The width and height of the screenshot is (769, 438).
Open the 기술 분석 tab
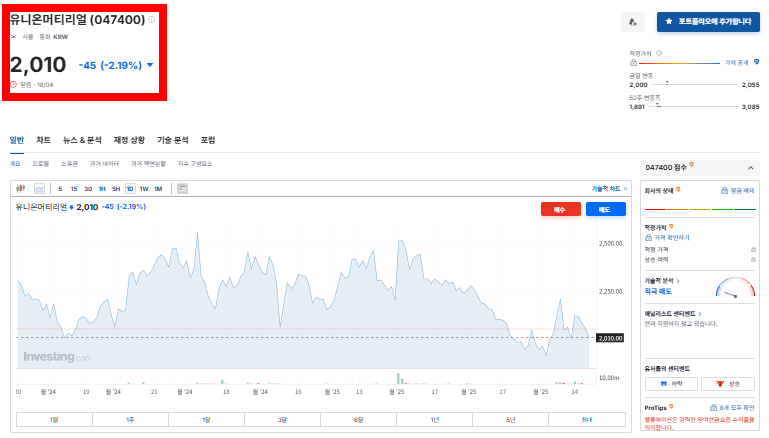click(173, 140)
